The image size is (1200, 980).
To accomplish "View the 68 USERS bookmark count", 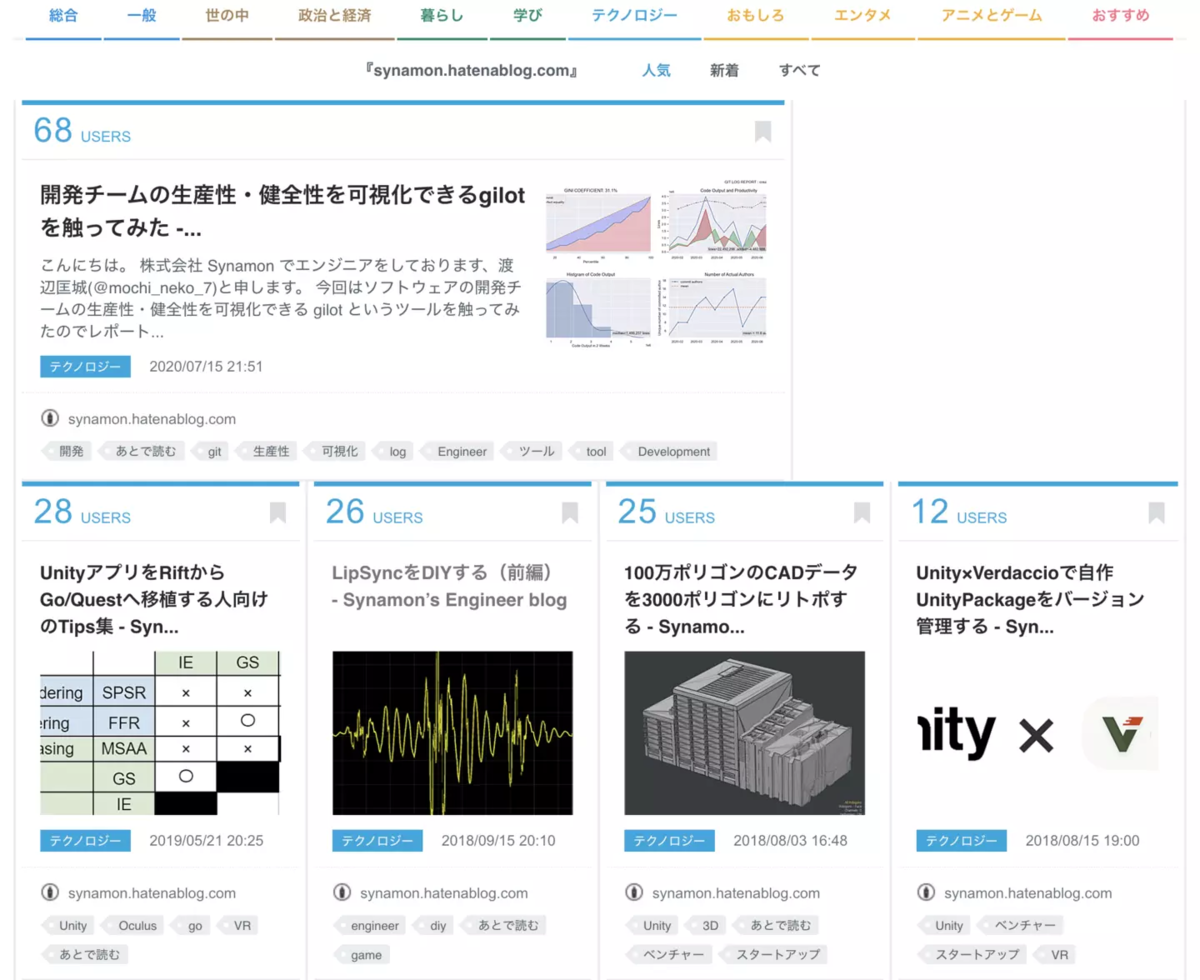I will coord(82,131).
